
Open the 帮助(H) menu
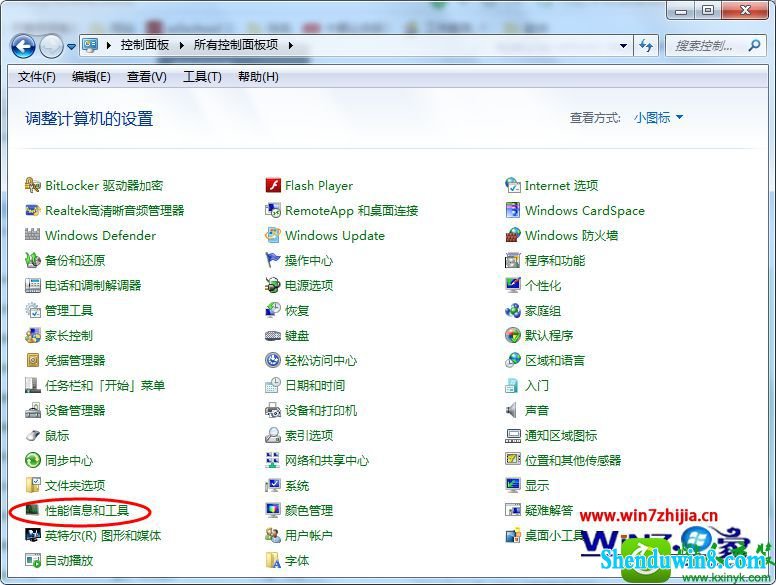(258, 77)
